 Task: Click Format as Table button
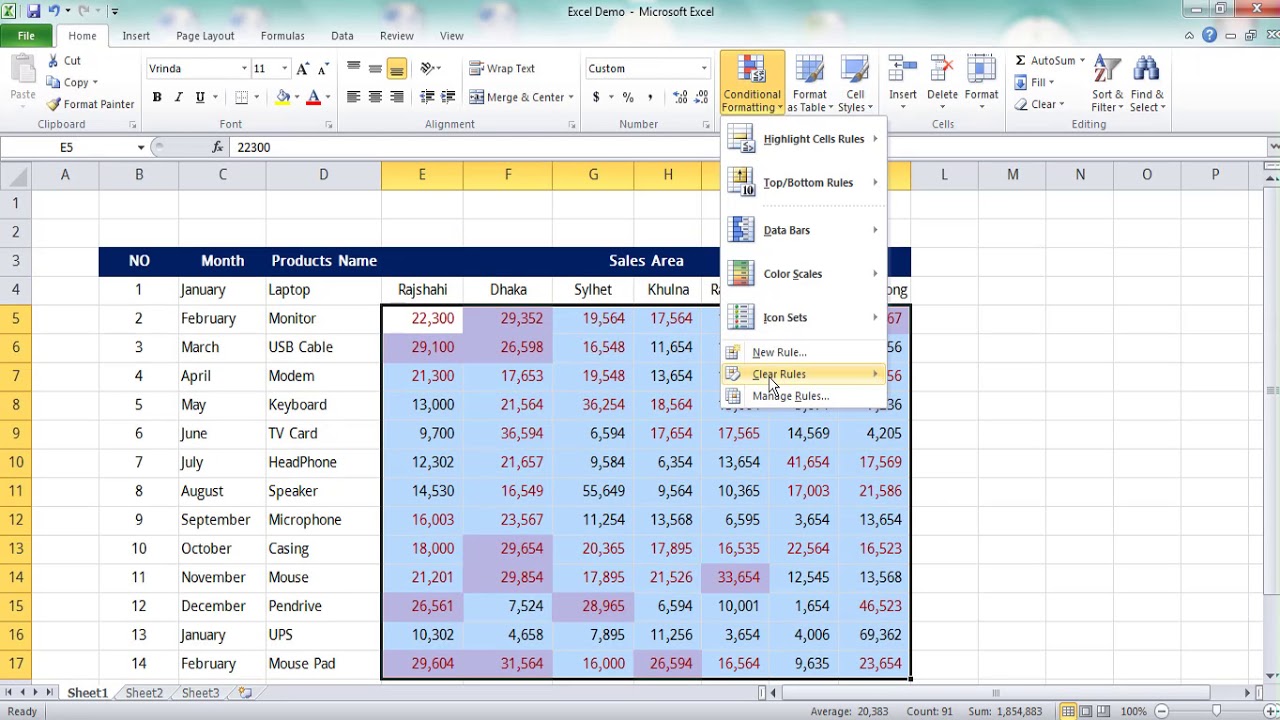[x=809, y=83]
